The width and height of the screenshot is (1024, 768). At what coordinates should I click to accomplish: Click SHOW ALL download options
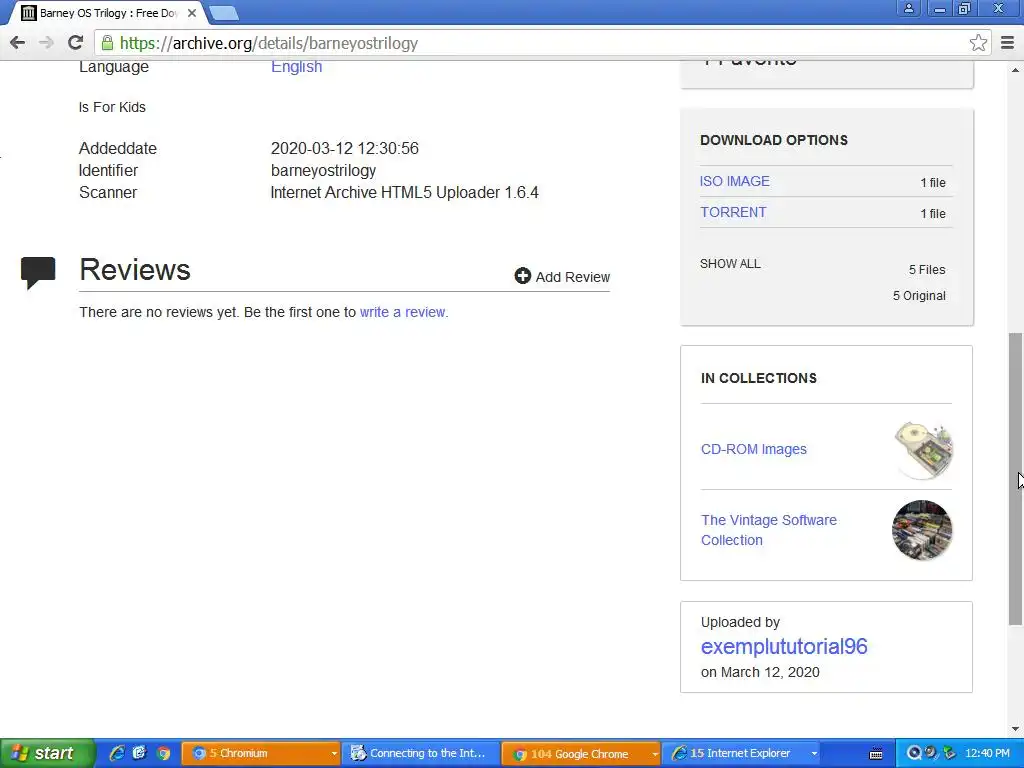coord(730,264)
